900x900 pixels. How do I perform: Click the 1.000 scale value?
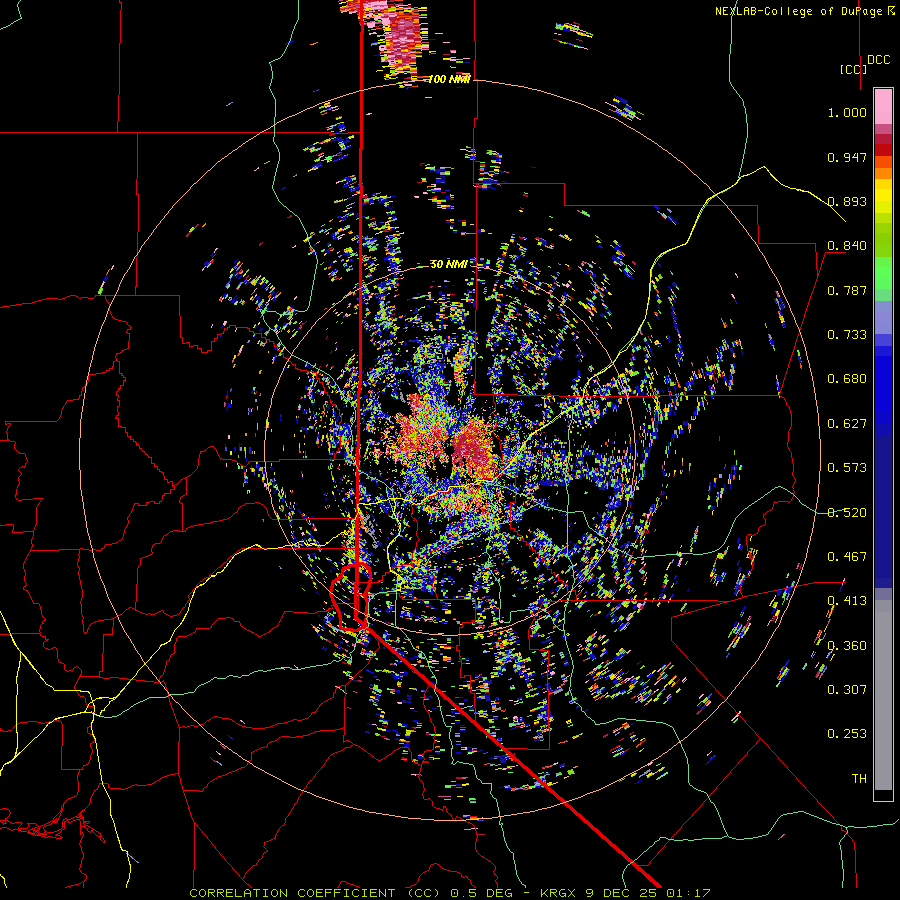click(x=847, y=112)
